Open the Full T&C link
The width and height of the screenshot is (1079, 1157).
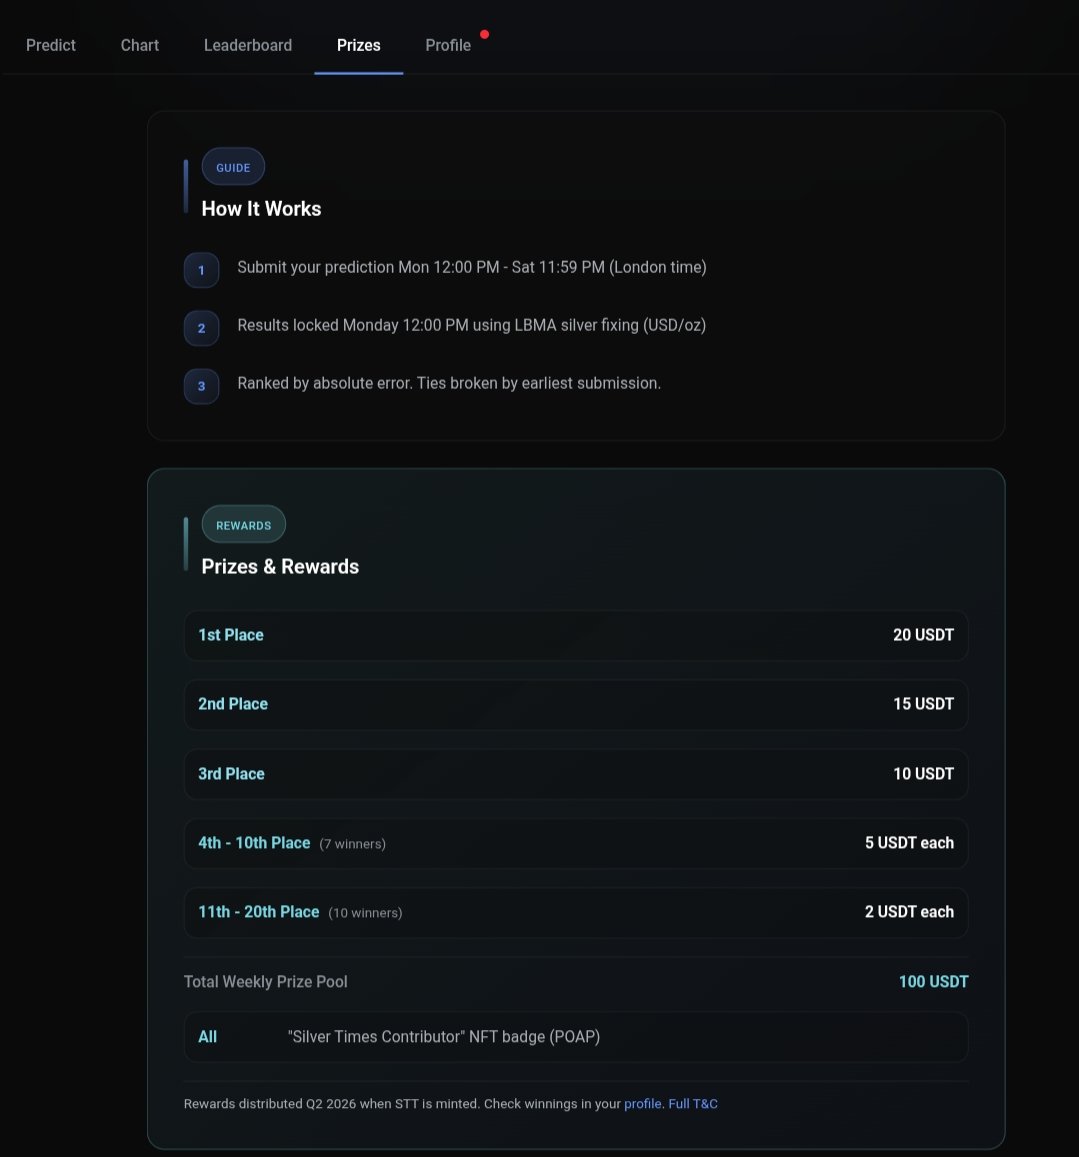pyautogui.click(x=693, y=1103)
